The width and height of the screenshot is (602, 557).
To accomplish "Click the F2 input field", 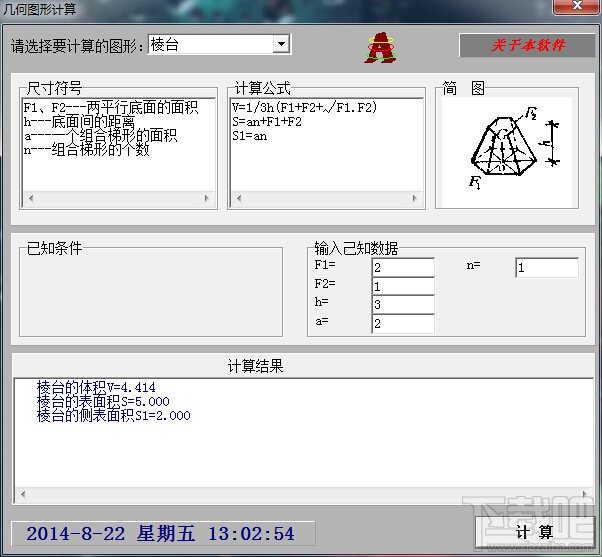I will (x=403, y=286).
